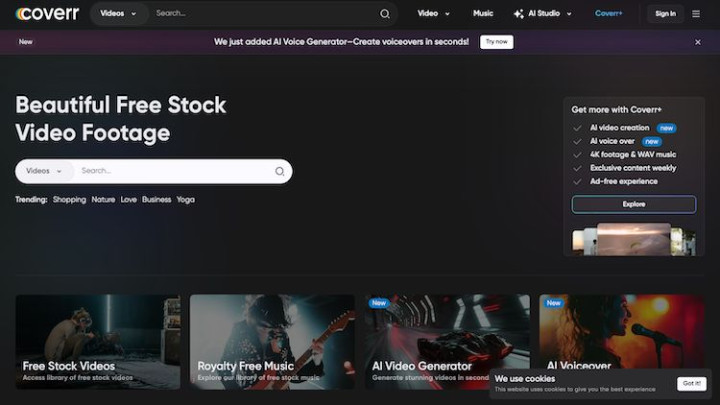Click the Try now button in the banner
The image size is (720, 405).
click(496, 42)
